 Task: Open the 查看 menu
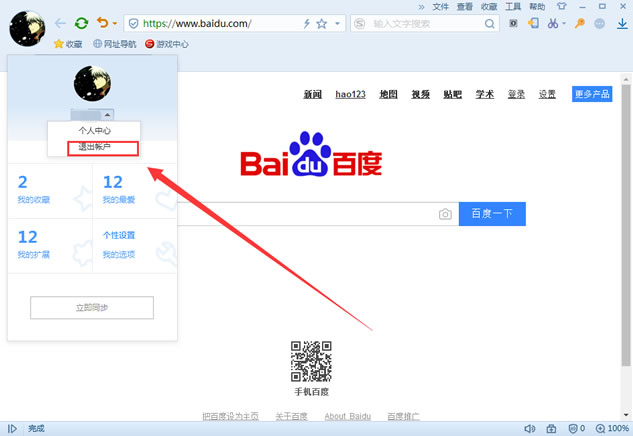tap(465, 6)
